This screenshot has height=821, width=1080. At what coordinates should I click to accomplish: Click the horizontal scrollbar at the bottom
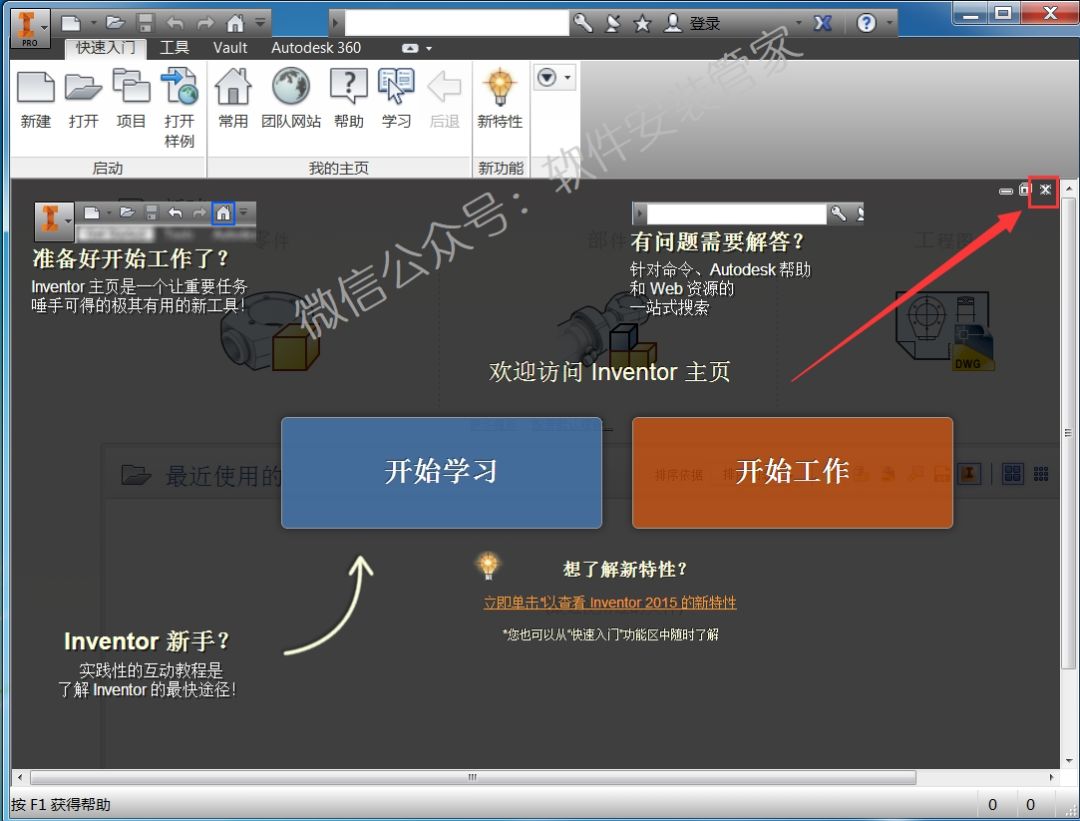tap(472, 778)
